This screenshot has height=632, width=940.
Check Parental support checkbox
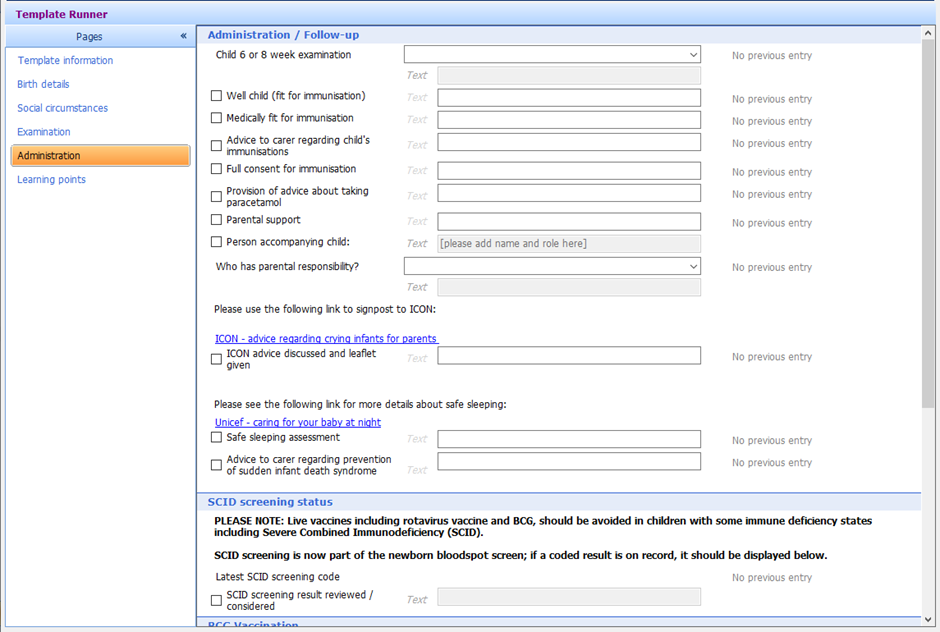[216, 218]
